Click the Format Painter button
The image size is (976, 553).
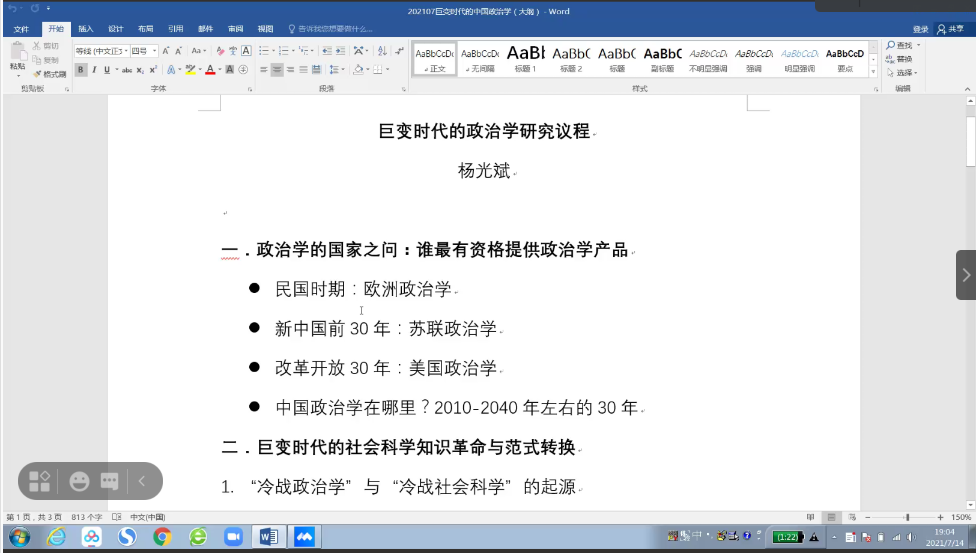click(48, 74)
